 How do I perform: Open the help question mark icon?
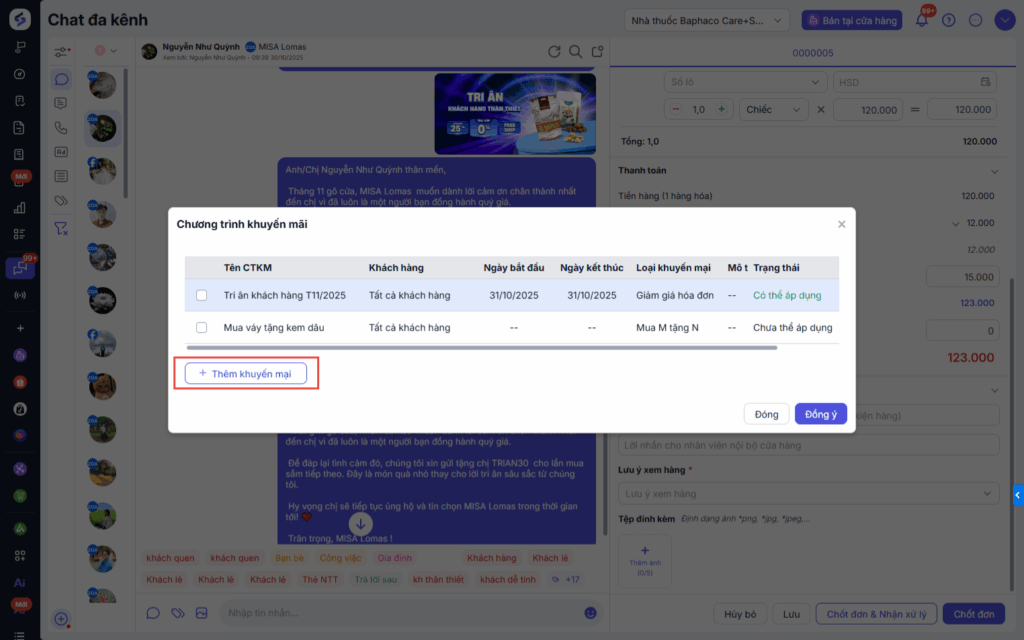(x=948, y=20)
